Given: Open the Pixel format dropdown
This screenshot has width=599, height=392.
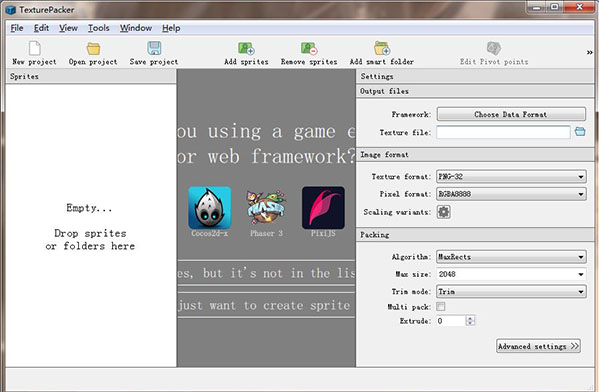Looking at the screenshot, I should click(511, 194).
